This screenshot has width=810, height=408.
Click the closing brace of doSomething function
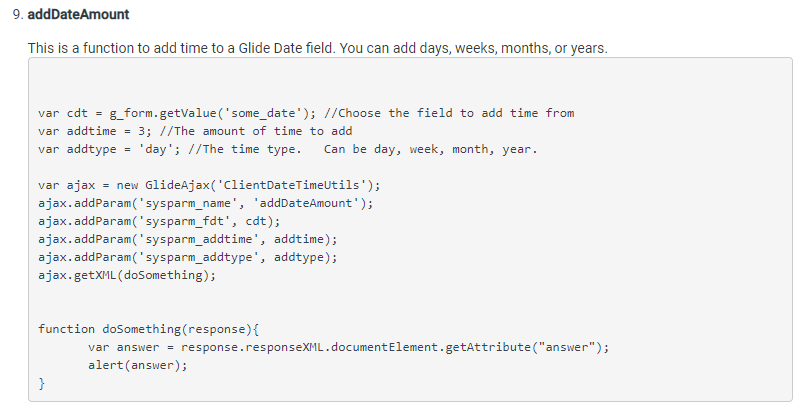pos(41,384)
